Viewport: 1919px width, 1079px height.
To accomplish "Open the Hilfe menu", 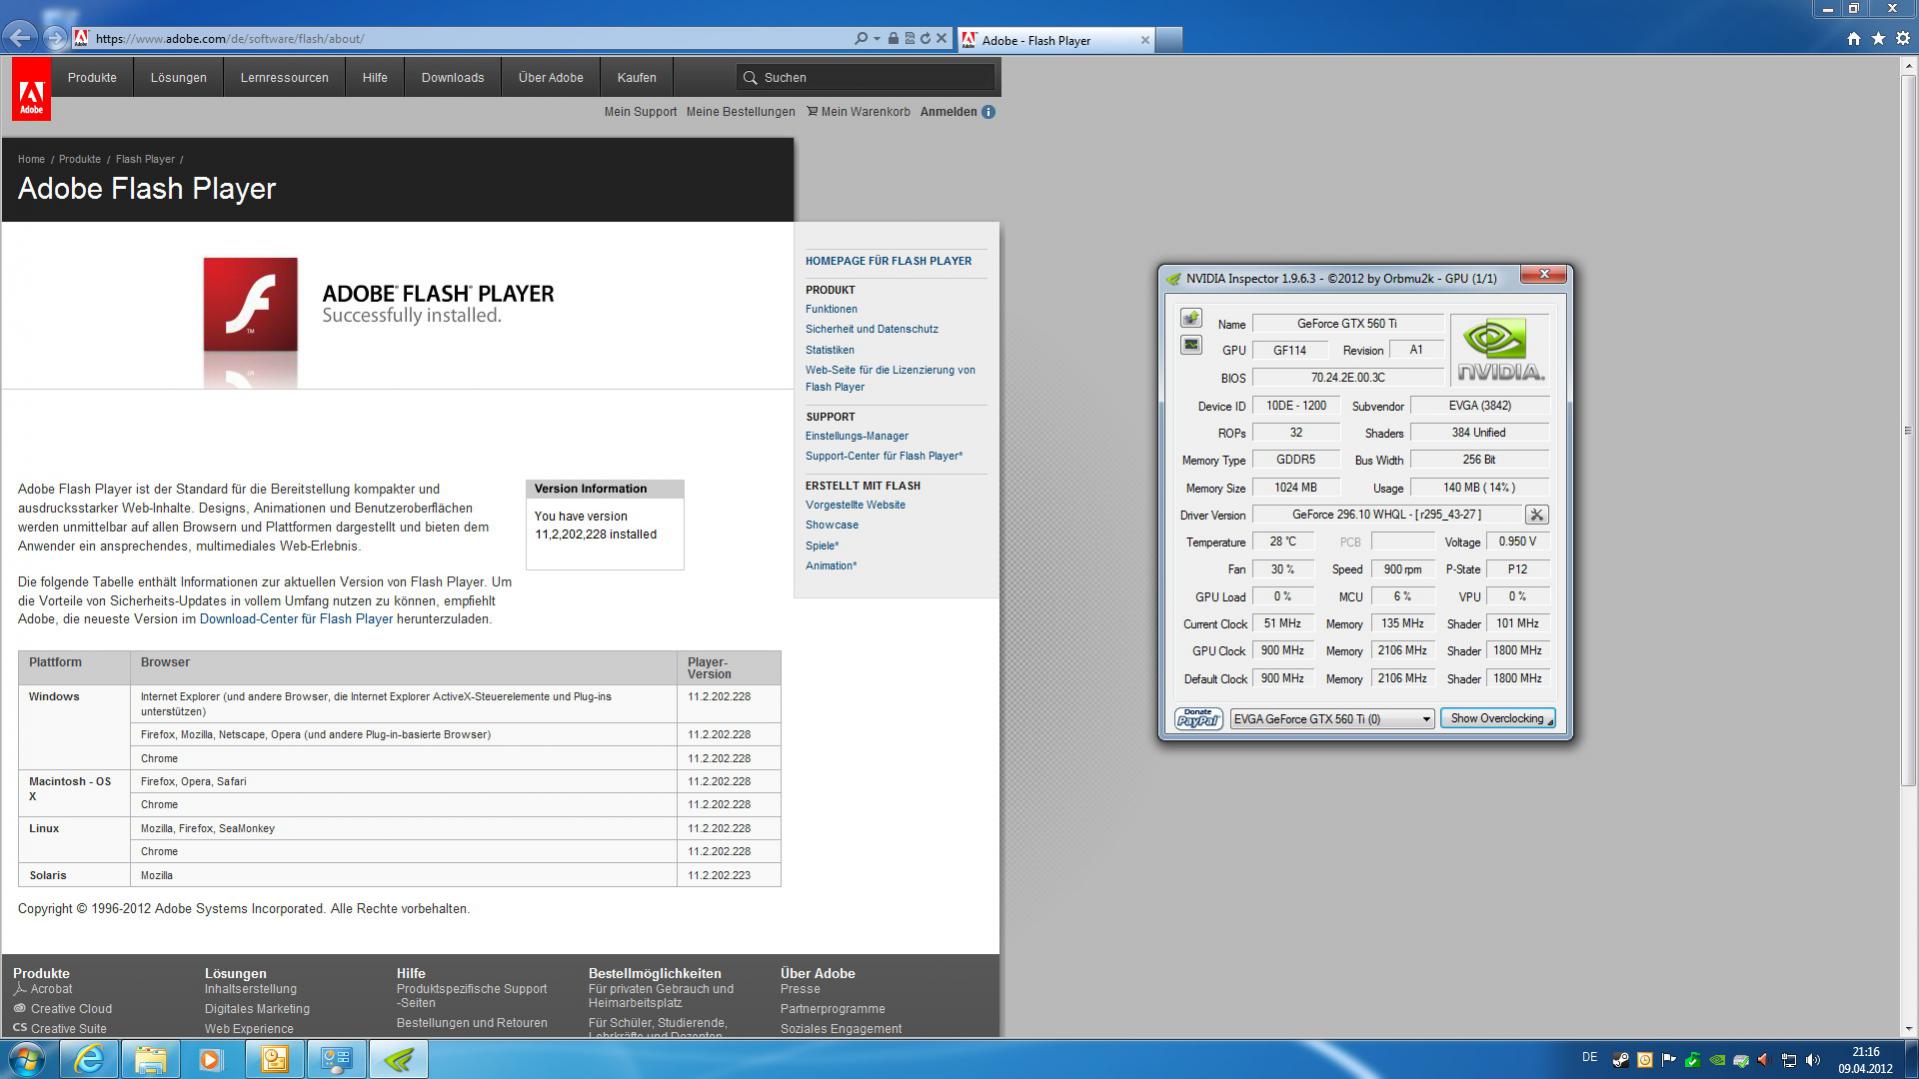I will [x=375, y=77].
